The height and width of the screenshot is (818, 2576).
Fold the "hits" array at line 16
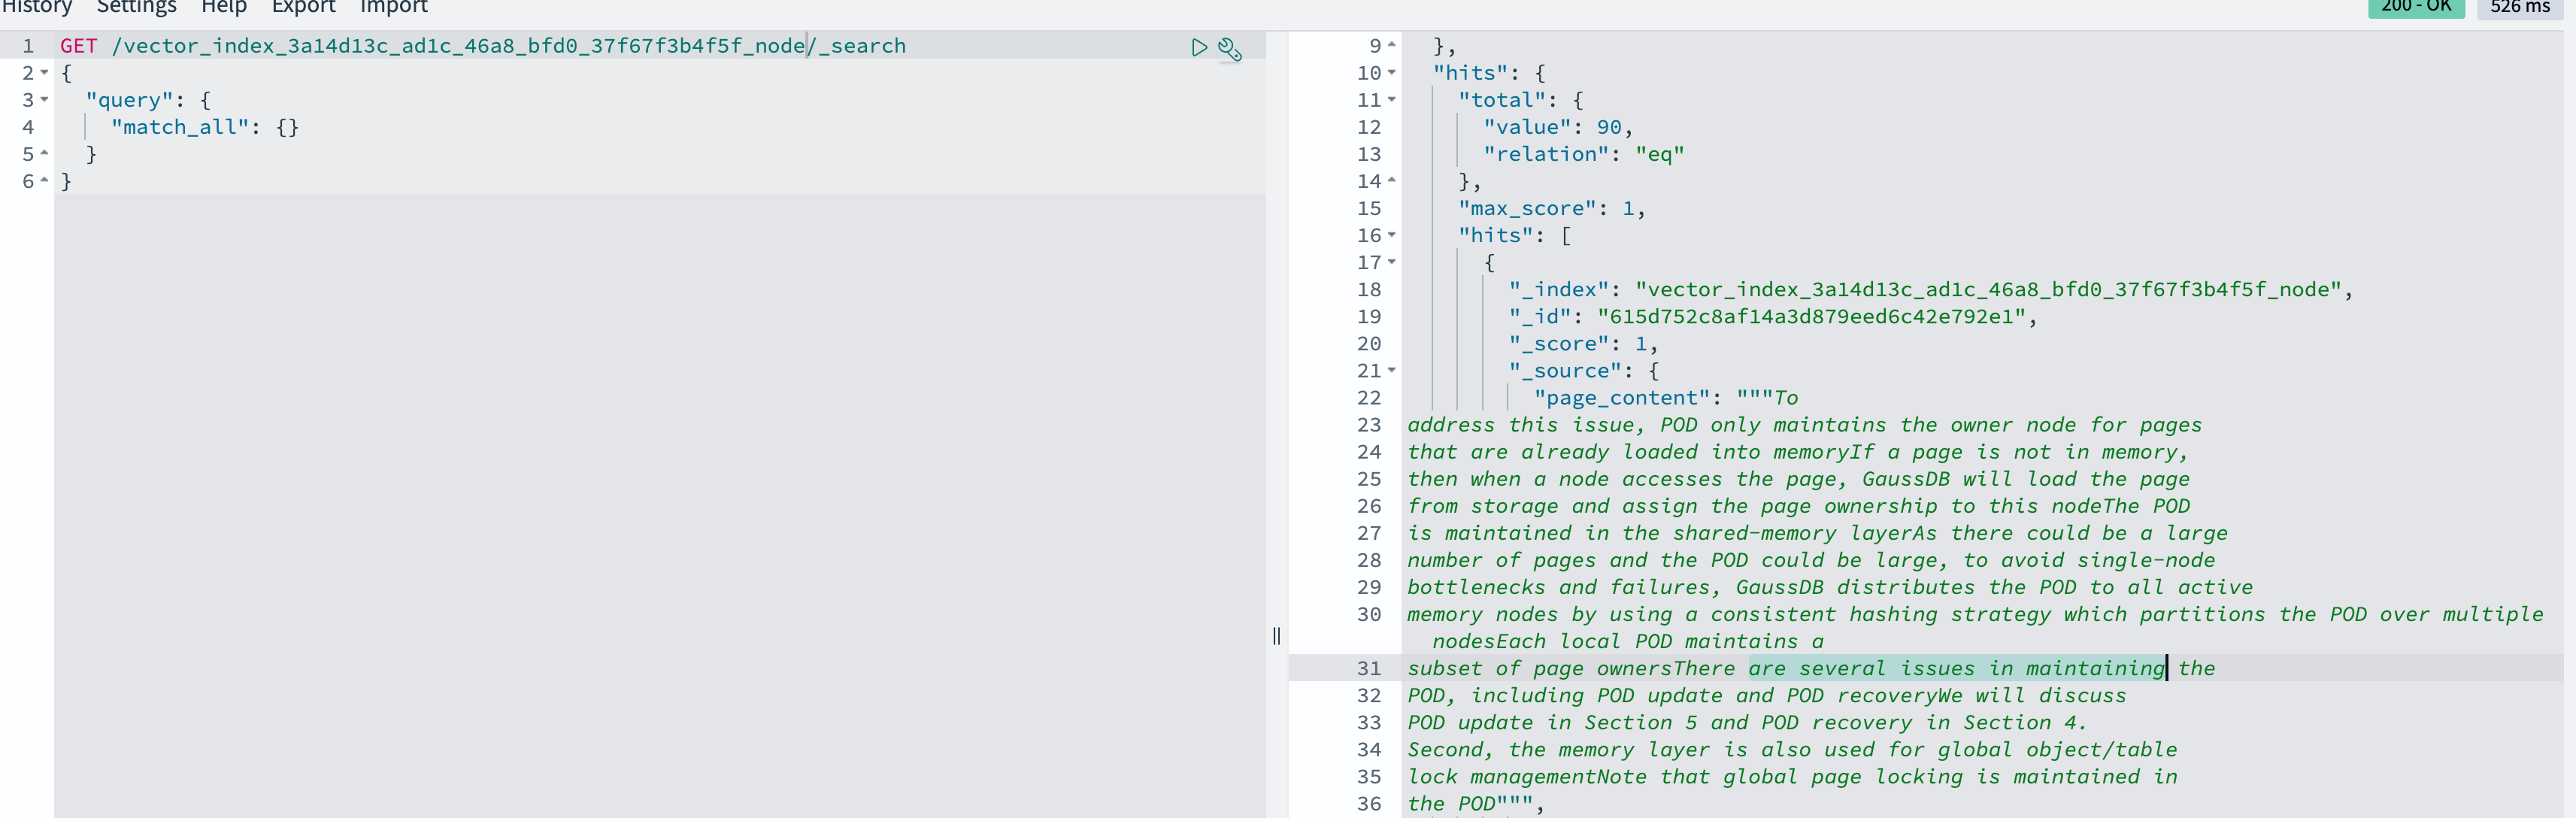point(1392,235)
